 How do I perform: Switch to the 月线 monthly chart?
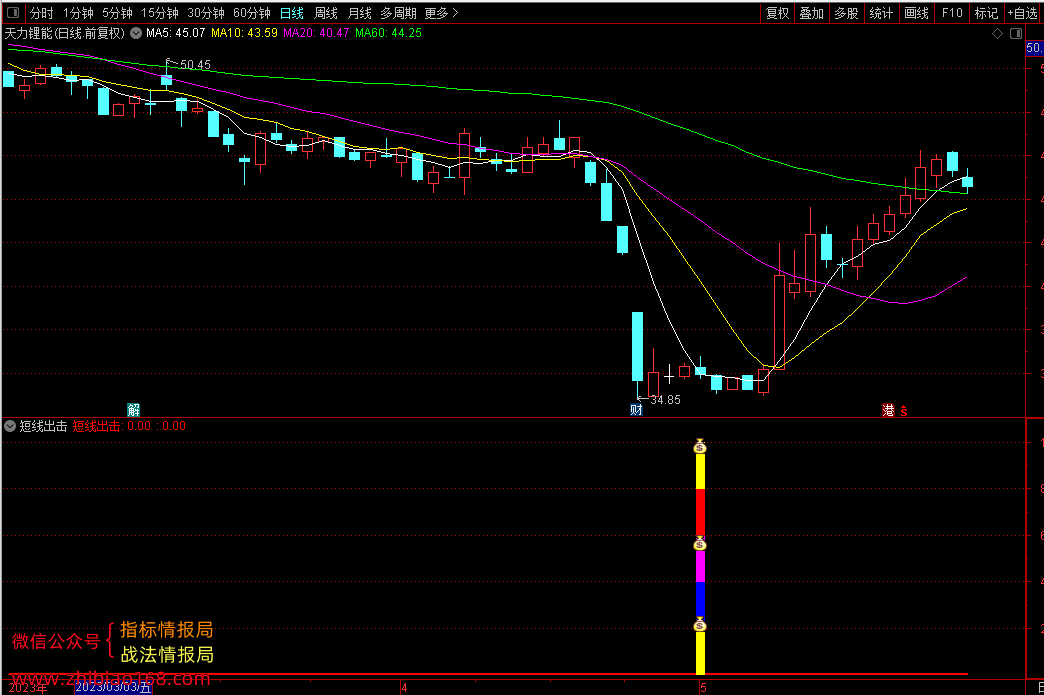tap(360, 13)
